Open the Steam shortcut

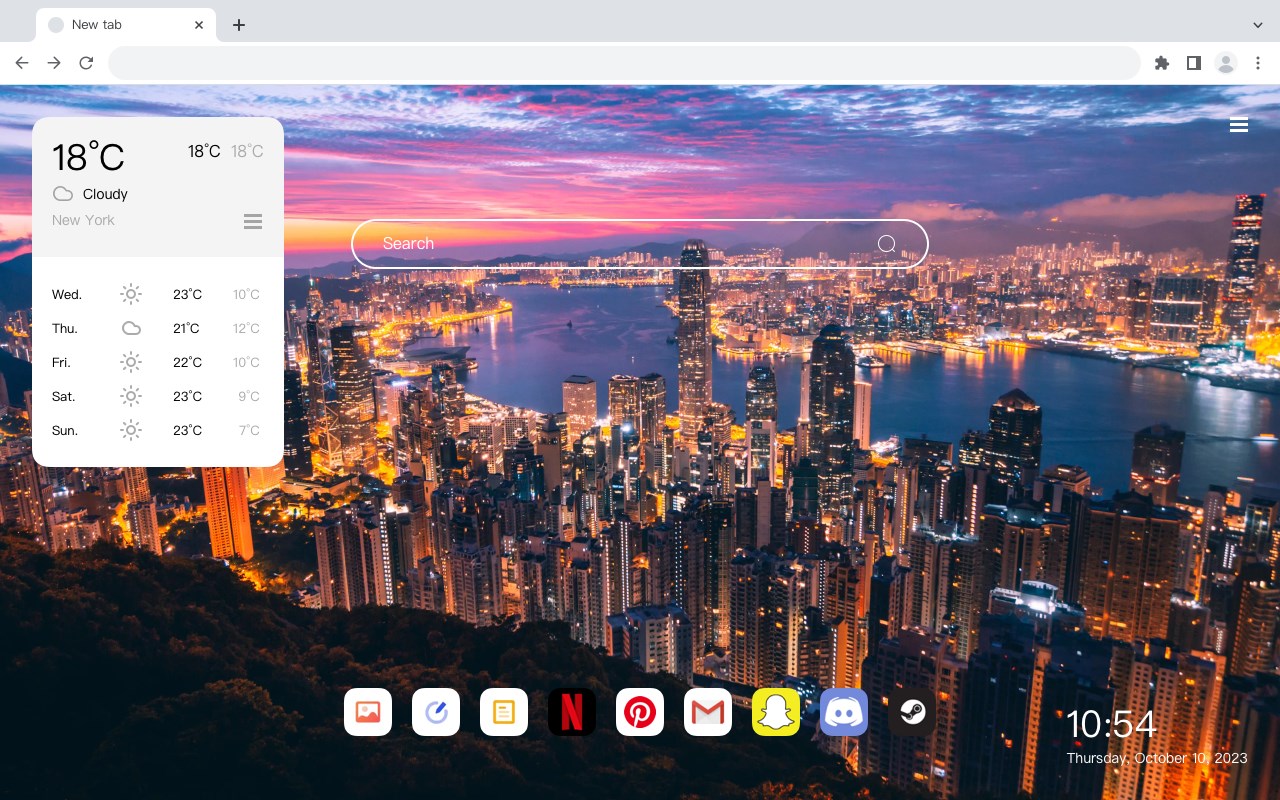click(912, 712)
